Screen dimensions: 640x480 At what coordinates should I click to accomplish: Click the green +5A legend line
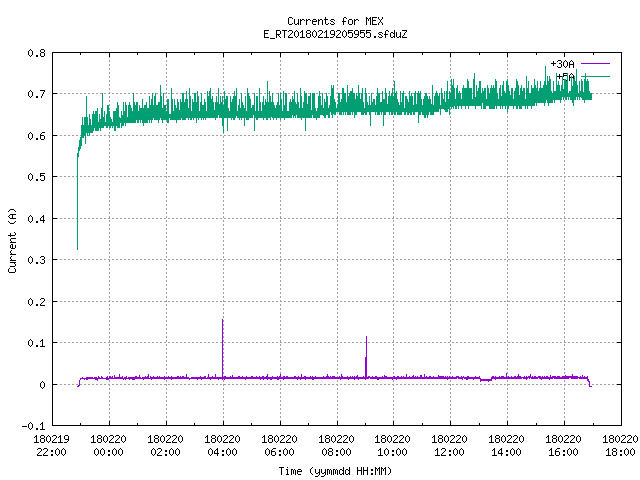[x=595, y=76]
